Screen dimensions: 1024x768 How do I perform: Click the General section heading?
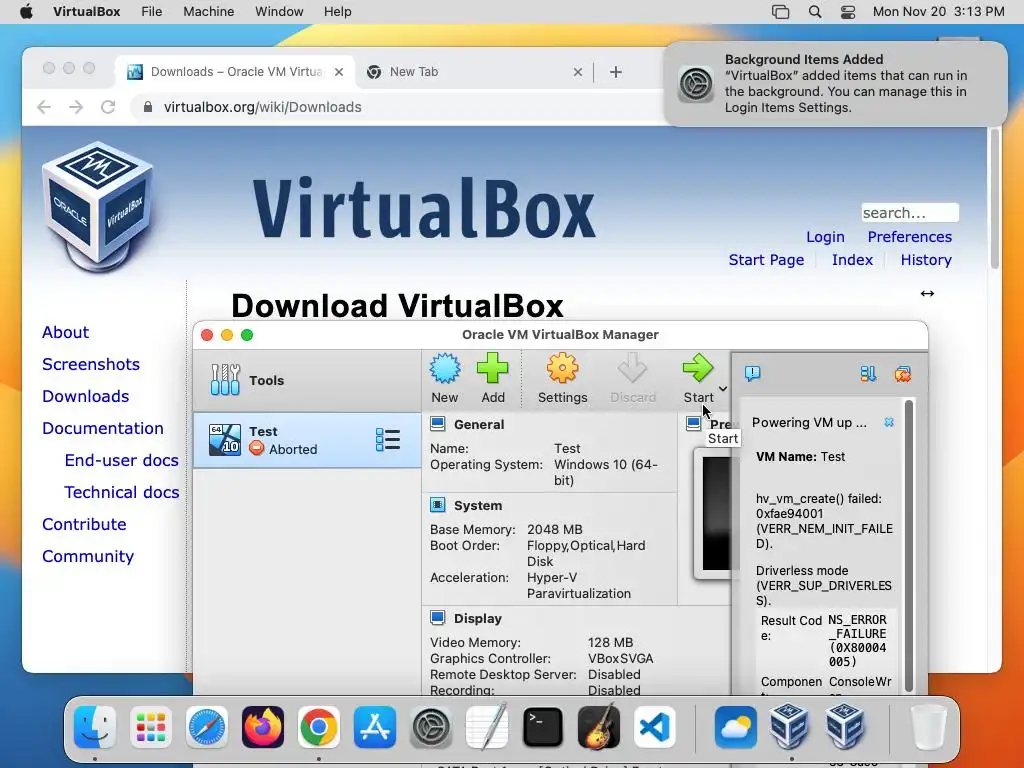click(479, 424)
